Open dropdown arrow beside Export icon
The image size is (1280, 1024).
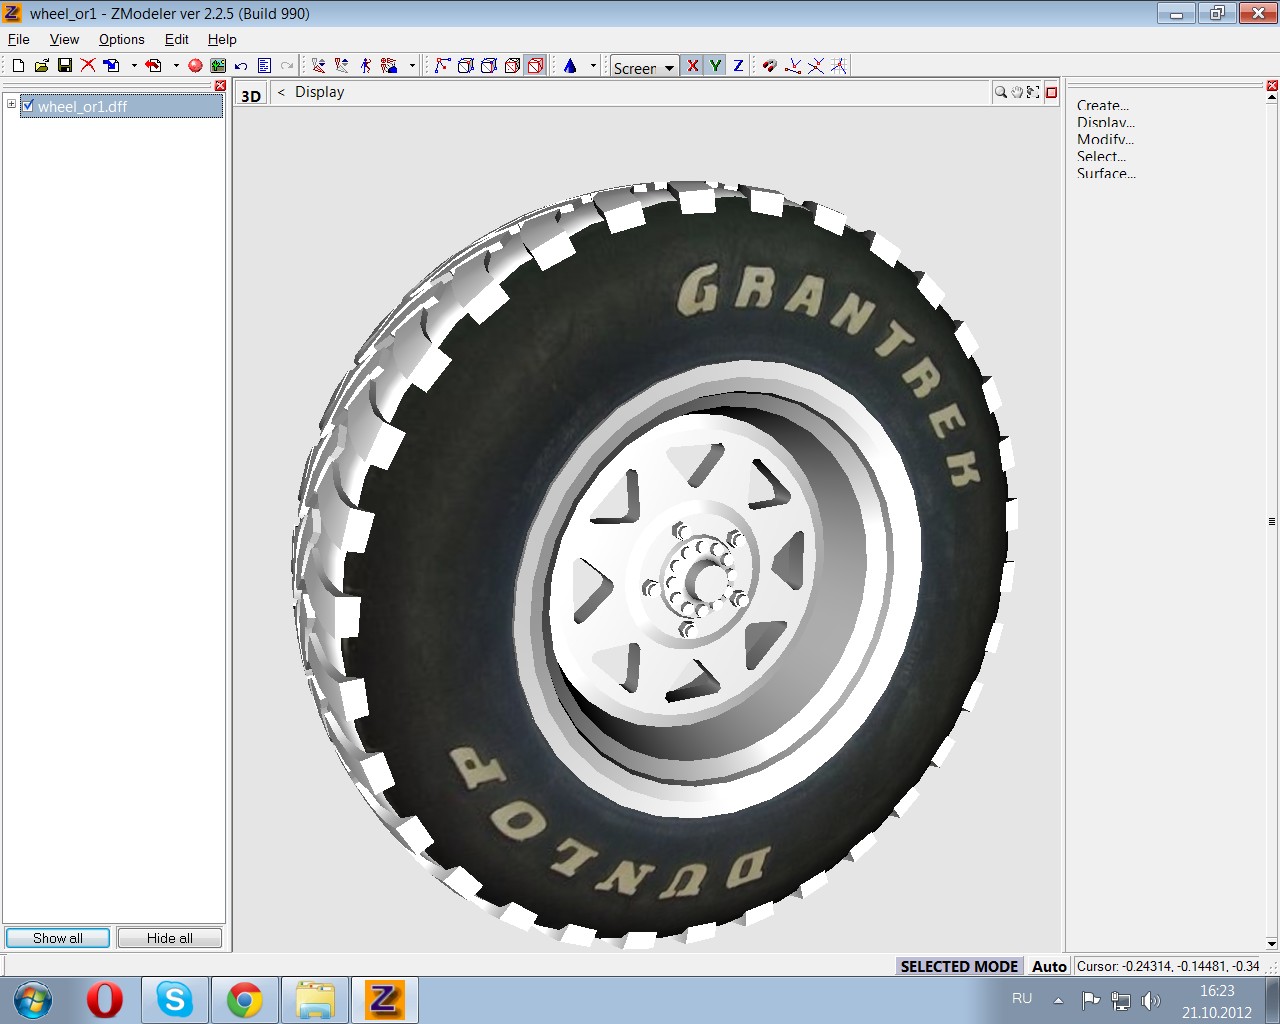176,66
